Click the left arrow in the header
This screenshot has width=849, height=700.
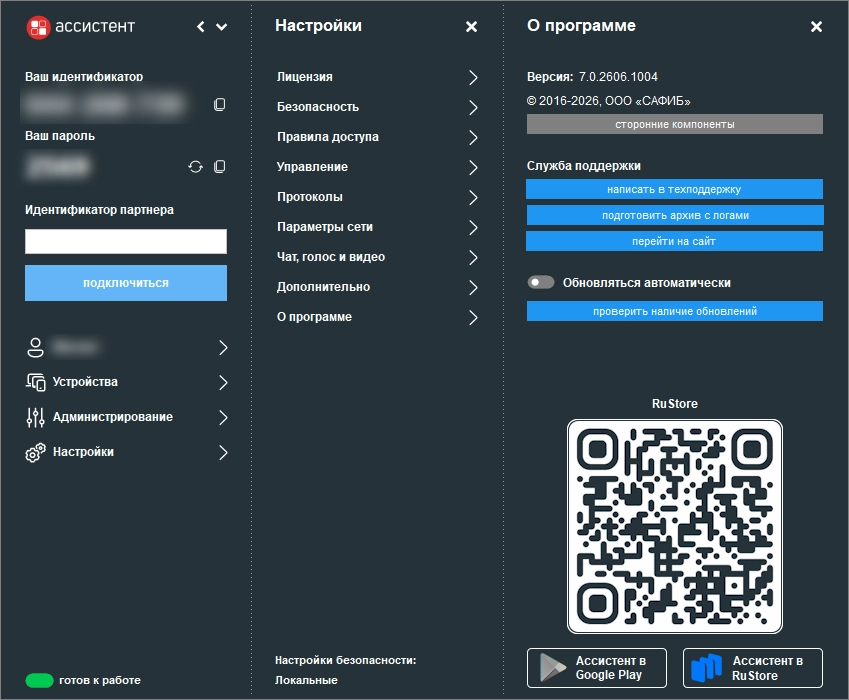point(201,27)
